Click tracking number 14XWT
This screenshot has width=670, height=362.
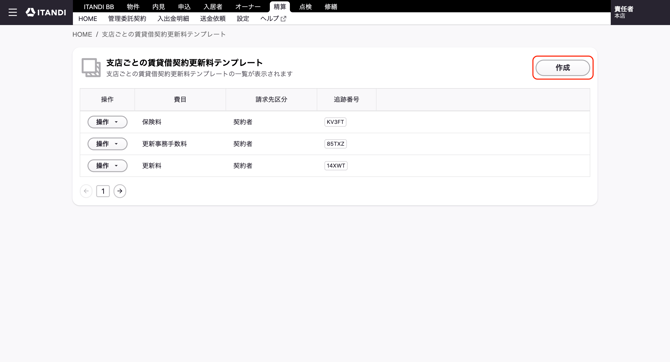click(x=336, y=165)
